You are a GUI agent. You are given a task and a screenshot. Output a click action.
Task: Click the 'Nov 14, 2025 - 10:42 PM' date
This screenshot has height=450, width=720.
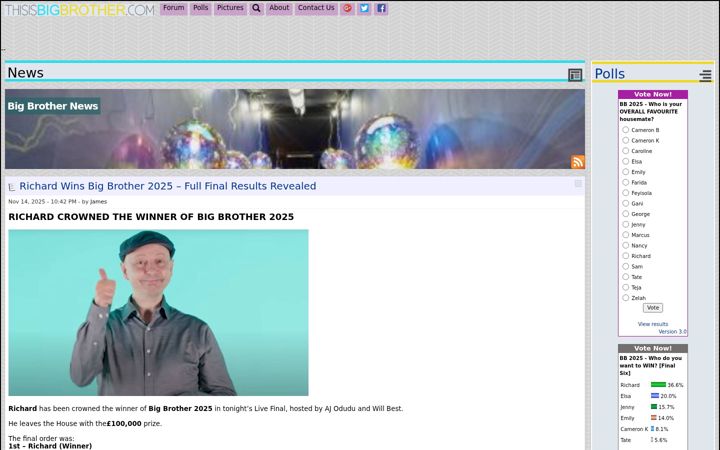tap(42, 202)
